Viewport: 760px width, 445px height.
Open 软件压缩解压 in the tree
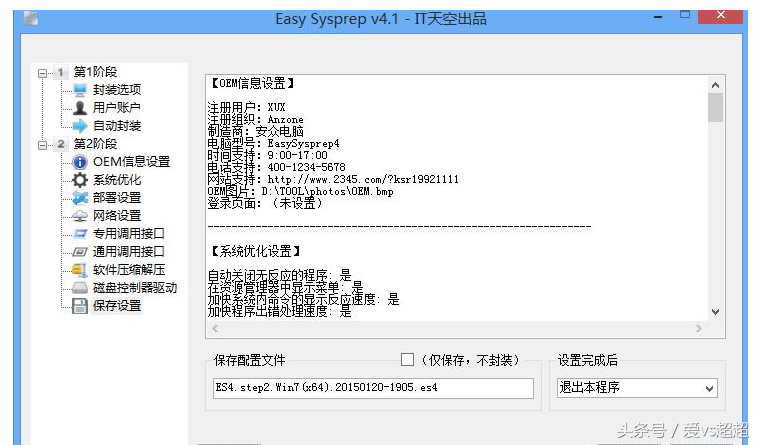[128, 270]
